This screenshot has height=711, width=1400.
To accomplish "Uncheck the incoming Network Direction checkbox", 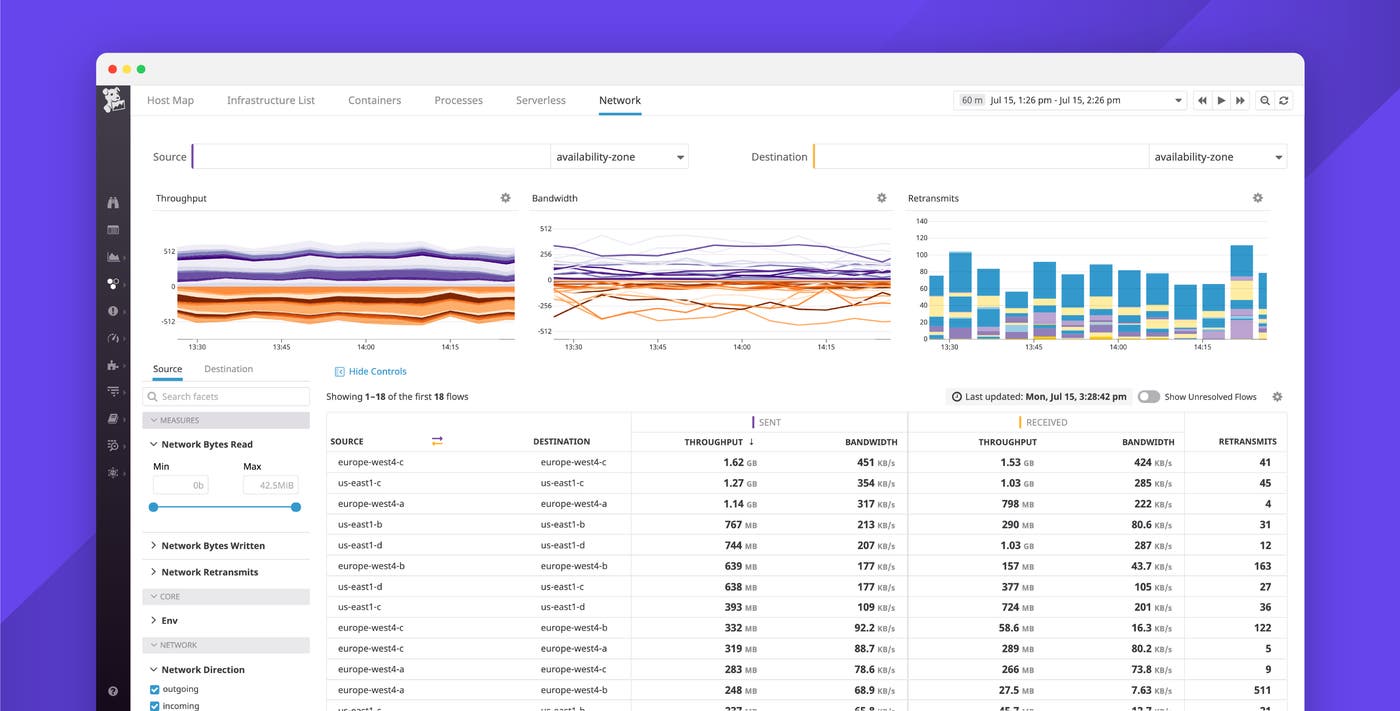I will coord(153,705).
